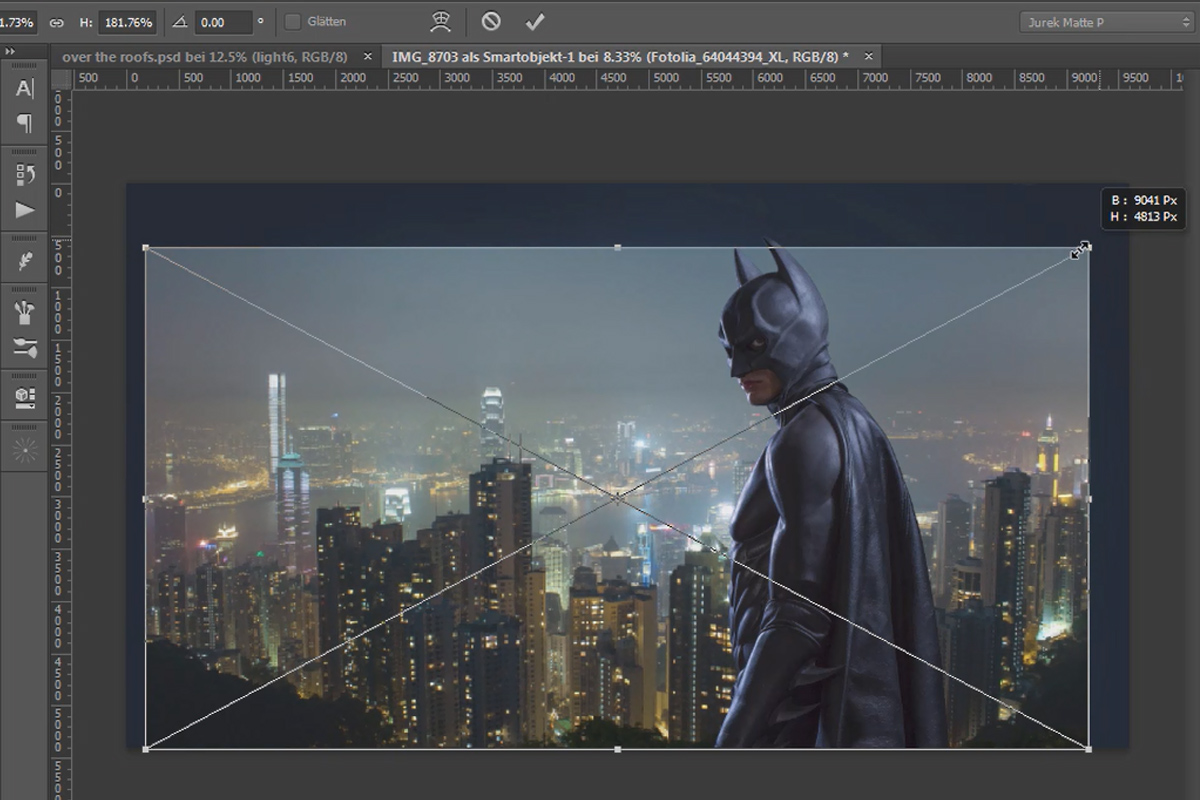
Task: Open the History panel icon
Action: [x=25, y=175]
